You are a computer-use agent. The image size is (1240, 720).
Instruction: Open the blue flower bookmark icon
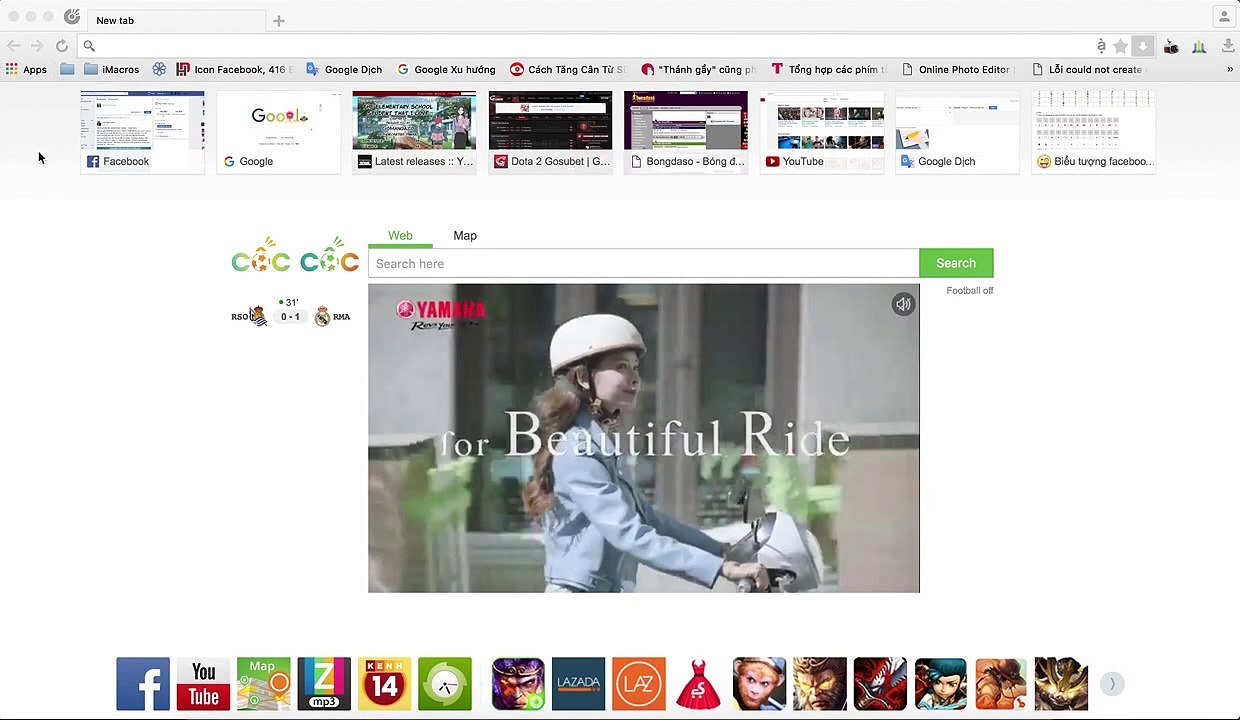[x=159, y=69]
